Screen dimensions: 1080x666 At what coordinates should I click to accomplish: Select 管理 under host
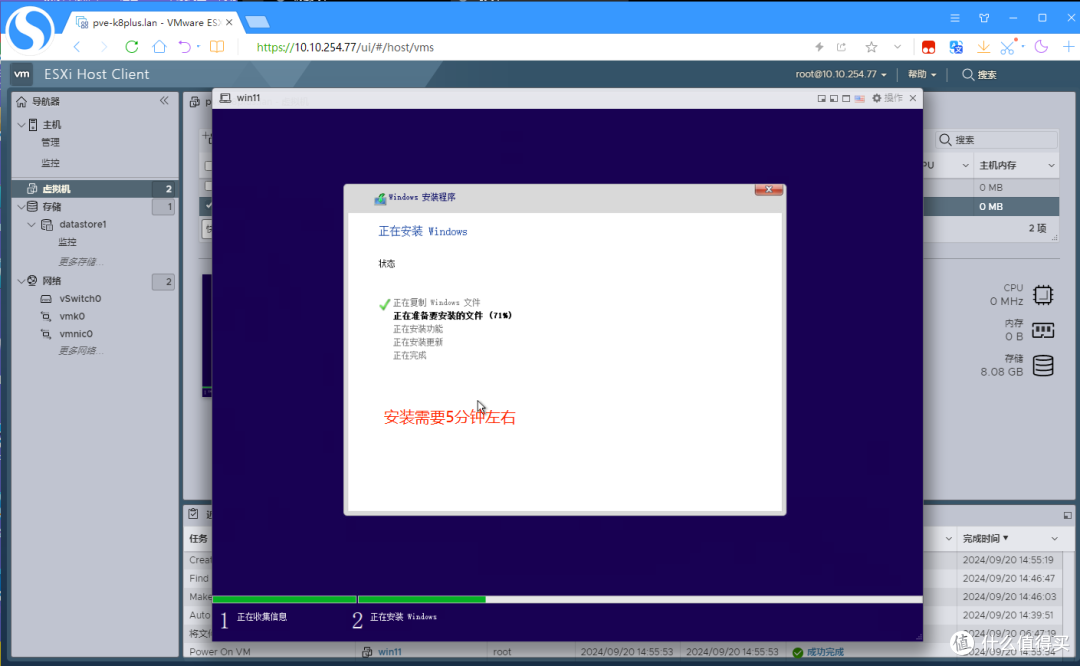point(50,143)
